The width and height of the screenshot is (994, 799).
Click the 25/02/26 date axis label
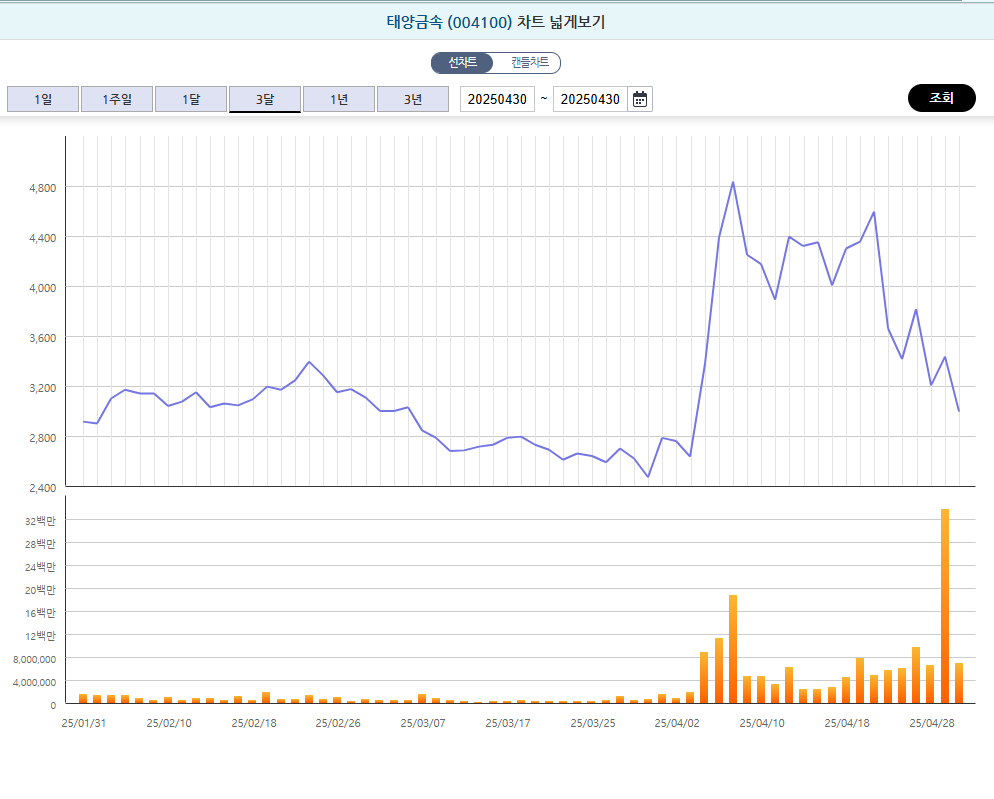pos(338,723)
